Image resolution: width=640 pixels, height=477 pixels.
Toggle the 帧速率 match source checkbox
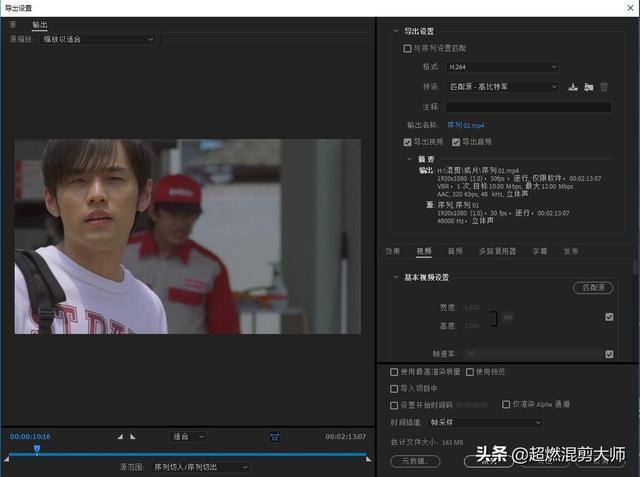pos(609,354)
